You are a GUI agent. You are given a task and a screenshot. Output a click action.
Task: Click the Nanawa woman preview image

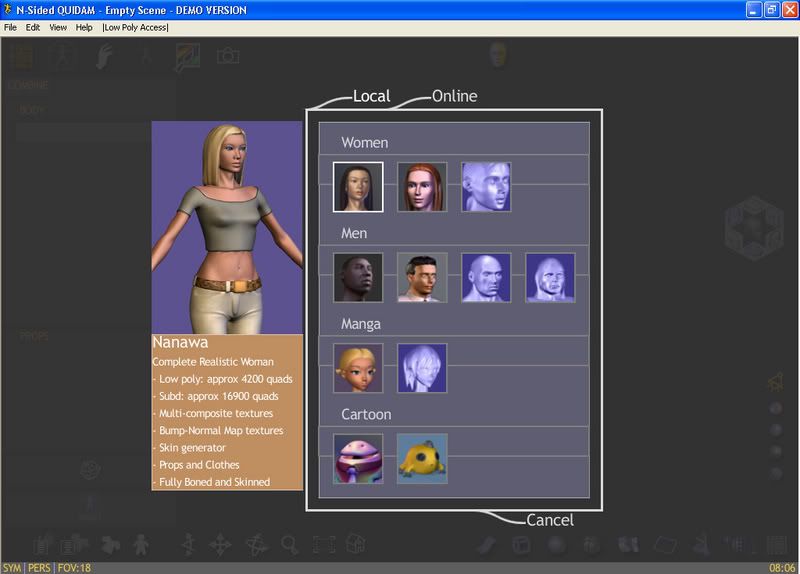coord(227,228)
